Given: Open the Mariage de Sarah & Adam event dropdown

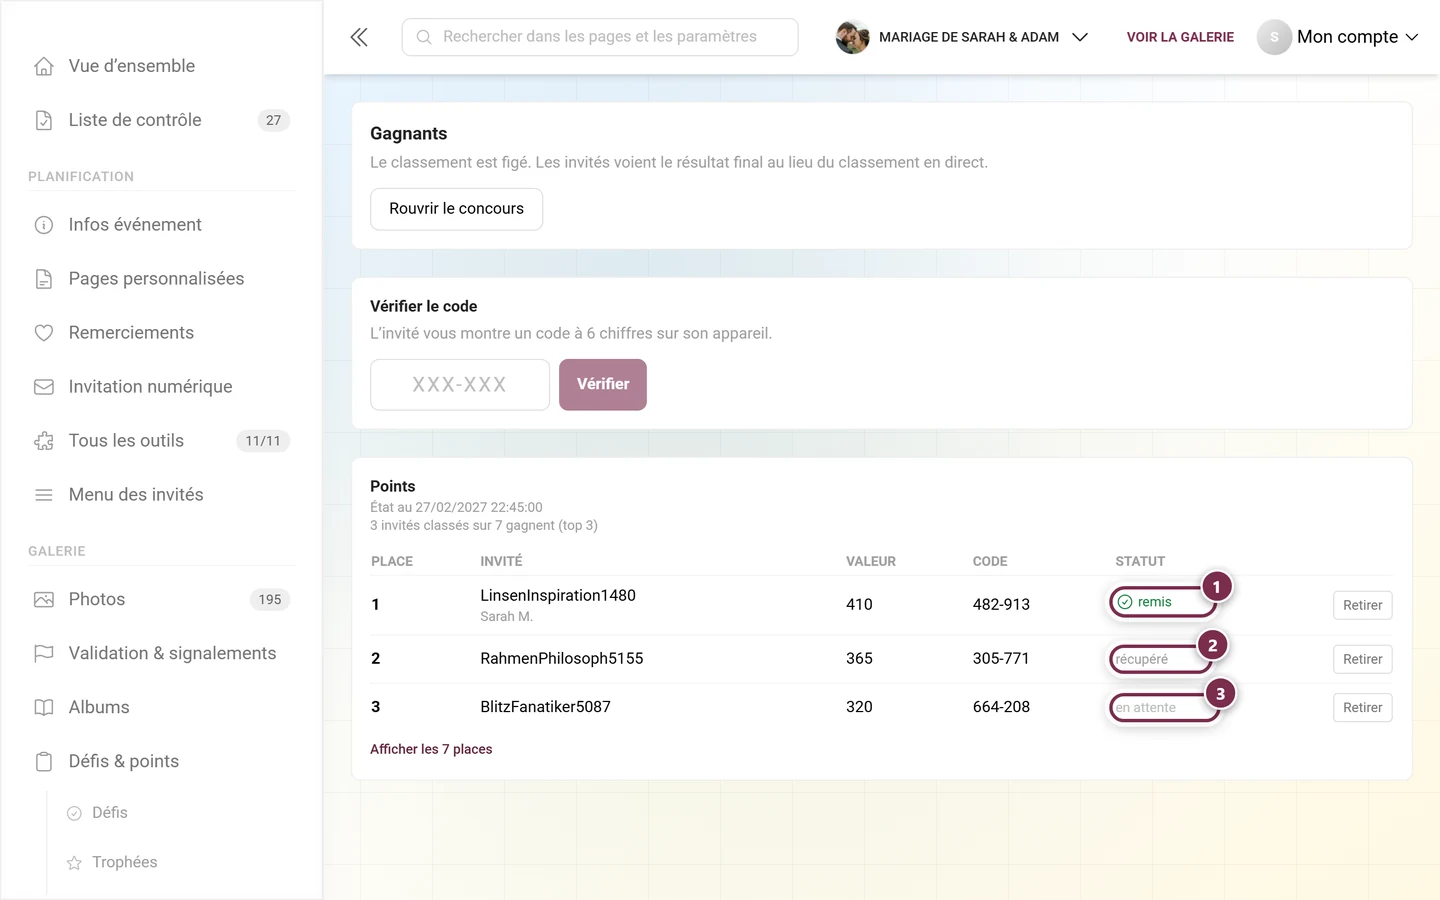Looking at the screenshot, I should point(962,37).
